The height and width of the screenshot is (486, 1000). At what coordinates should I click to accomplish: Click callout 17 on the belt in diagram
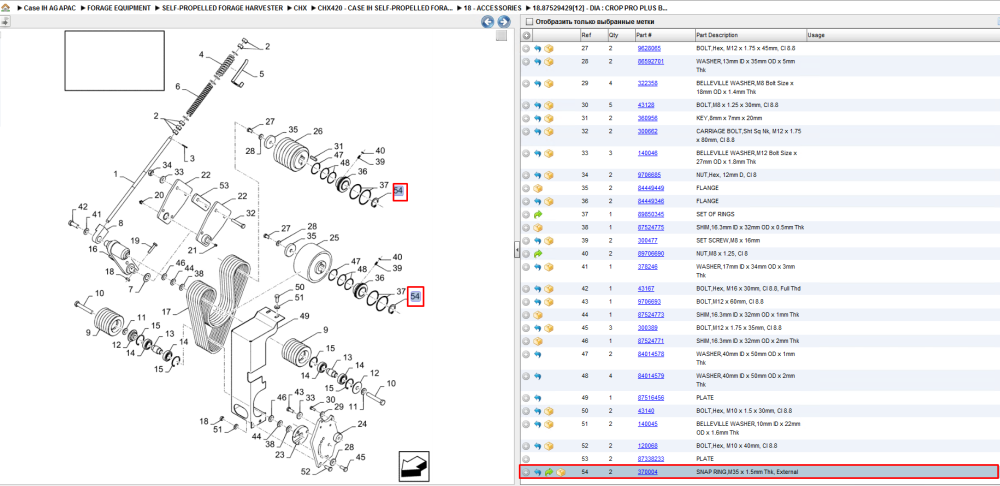[x=167, y=313]
